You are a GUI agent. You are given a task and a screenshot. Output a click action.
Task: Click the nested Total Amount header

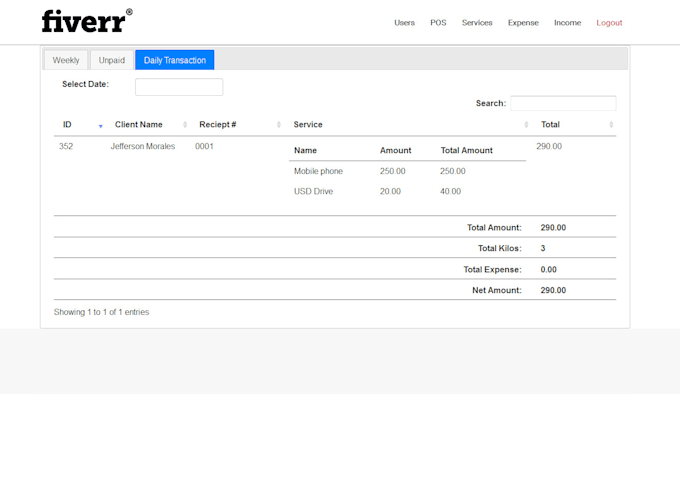point(467,150)
